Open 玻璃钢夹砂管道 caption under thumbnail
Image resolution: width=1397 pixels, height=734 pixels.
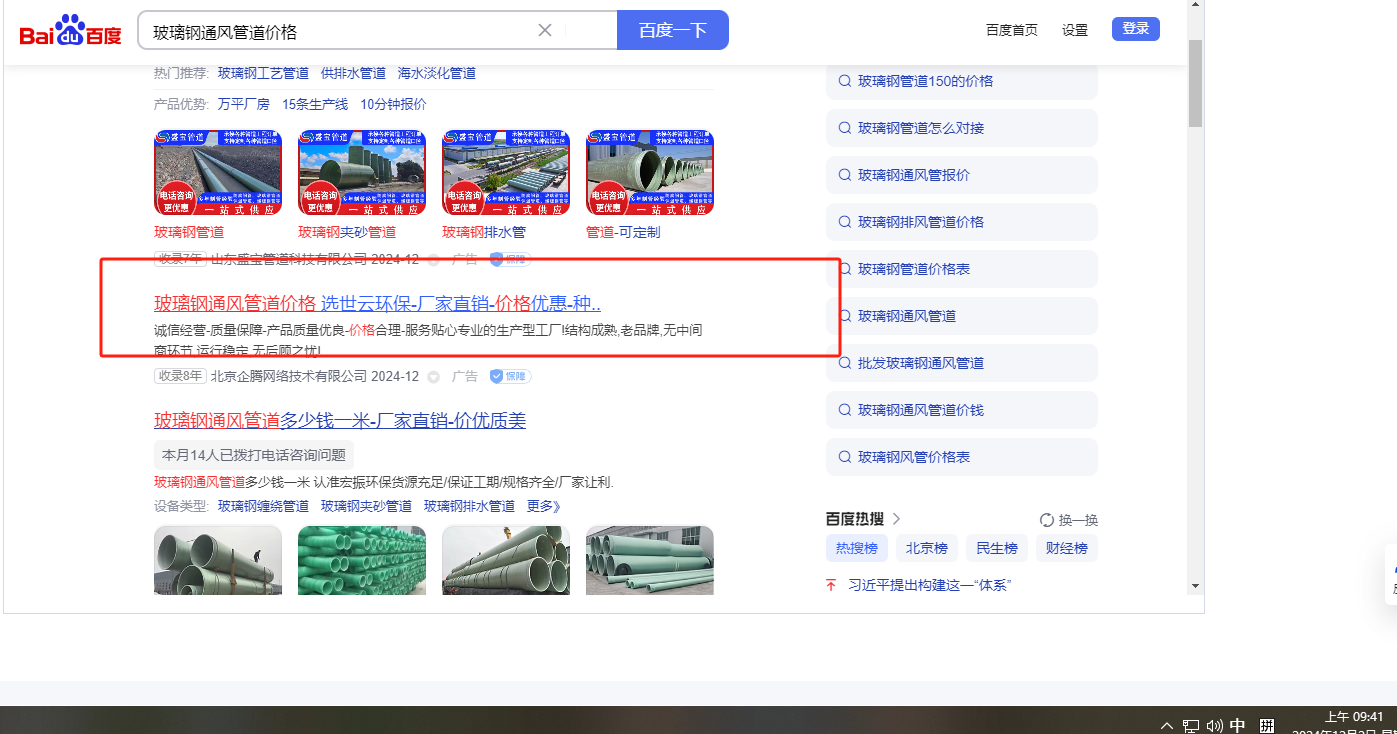click(347, 232)
